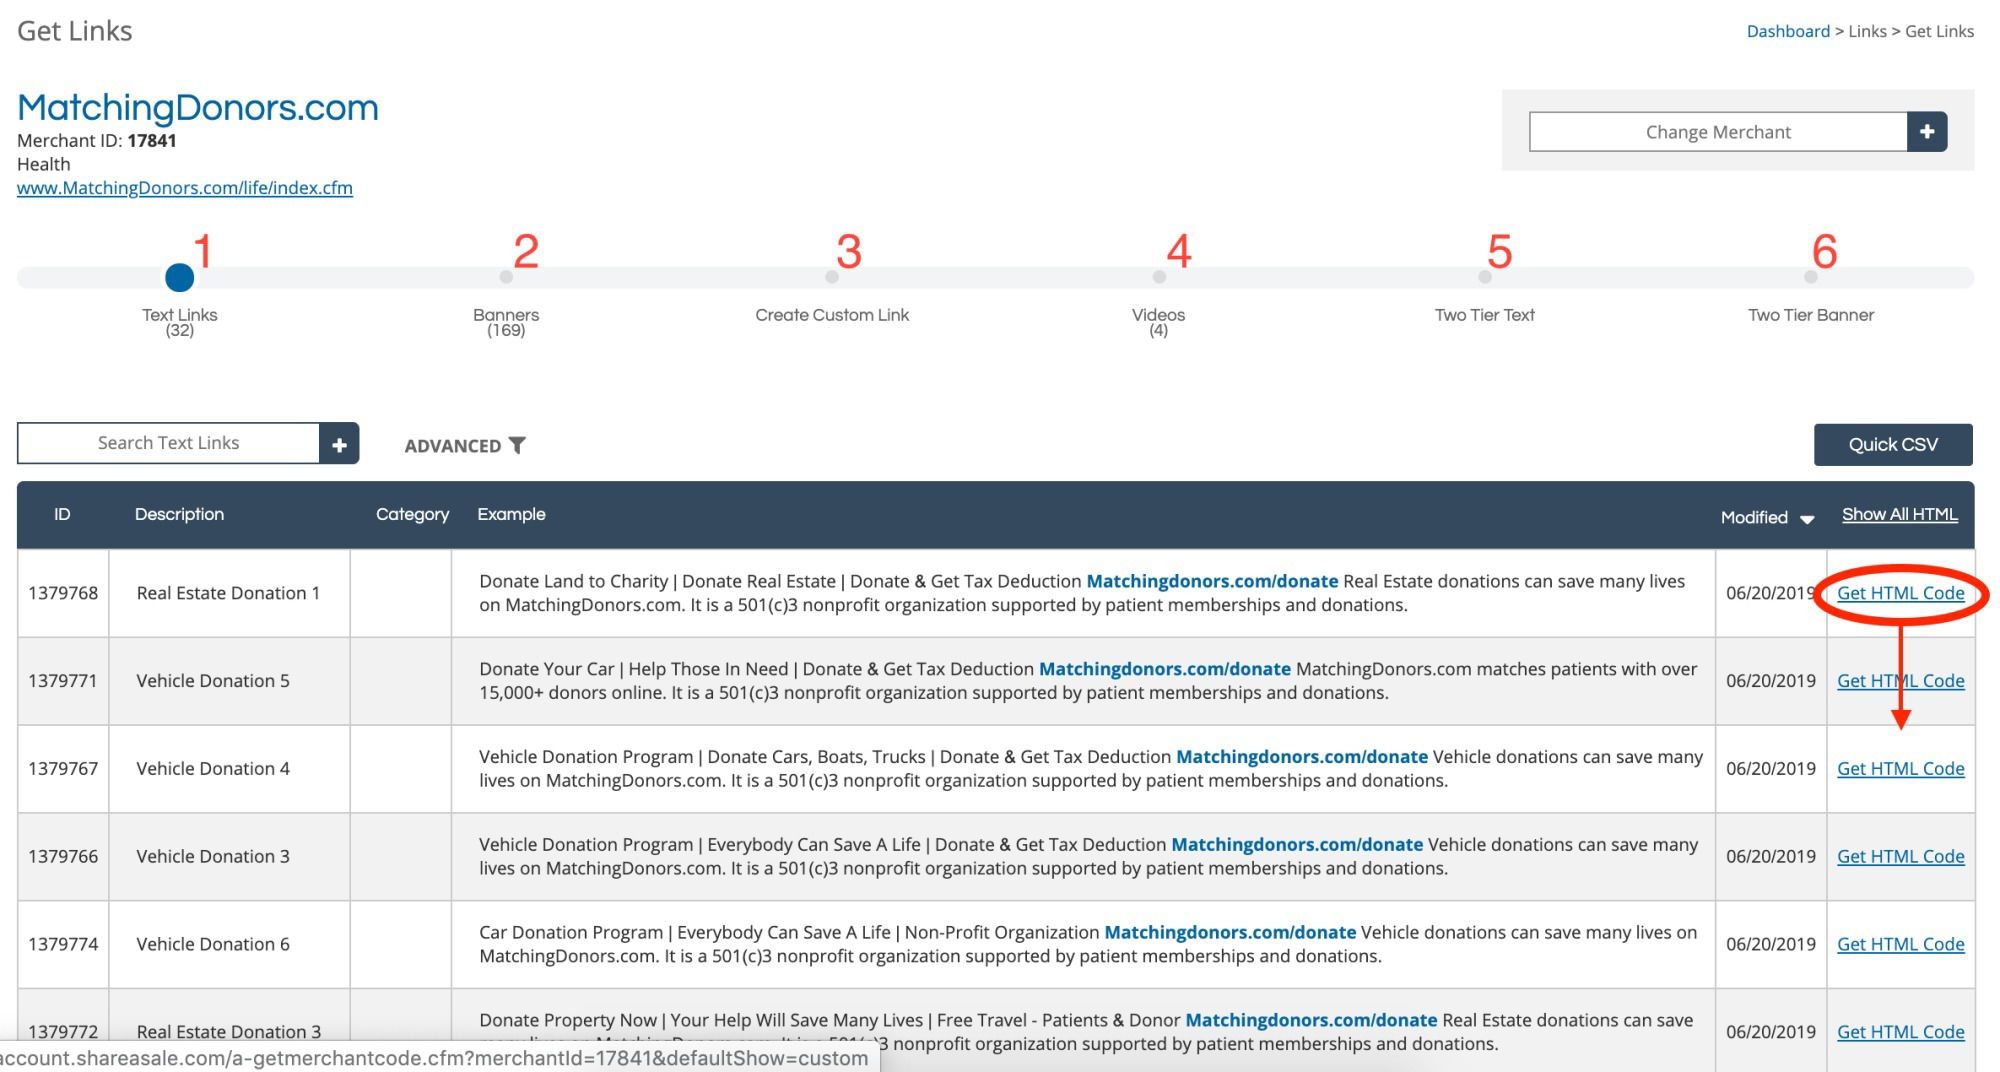Click the plus icon beside Search Text Links

339,444
